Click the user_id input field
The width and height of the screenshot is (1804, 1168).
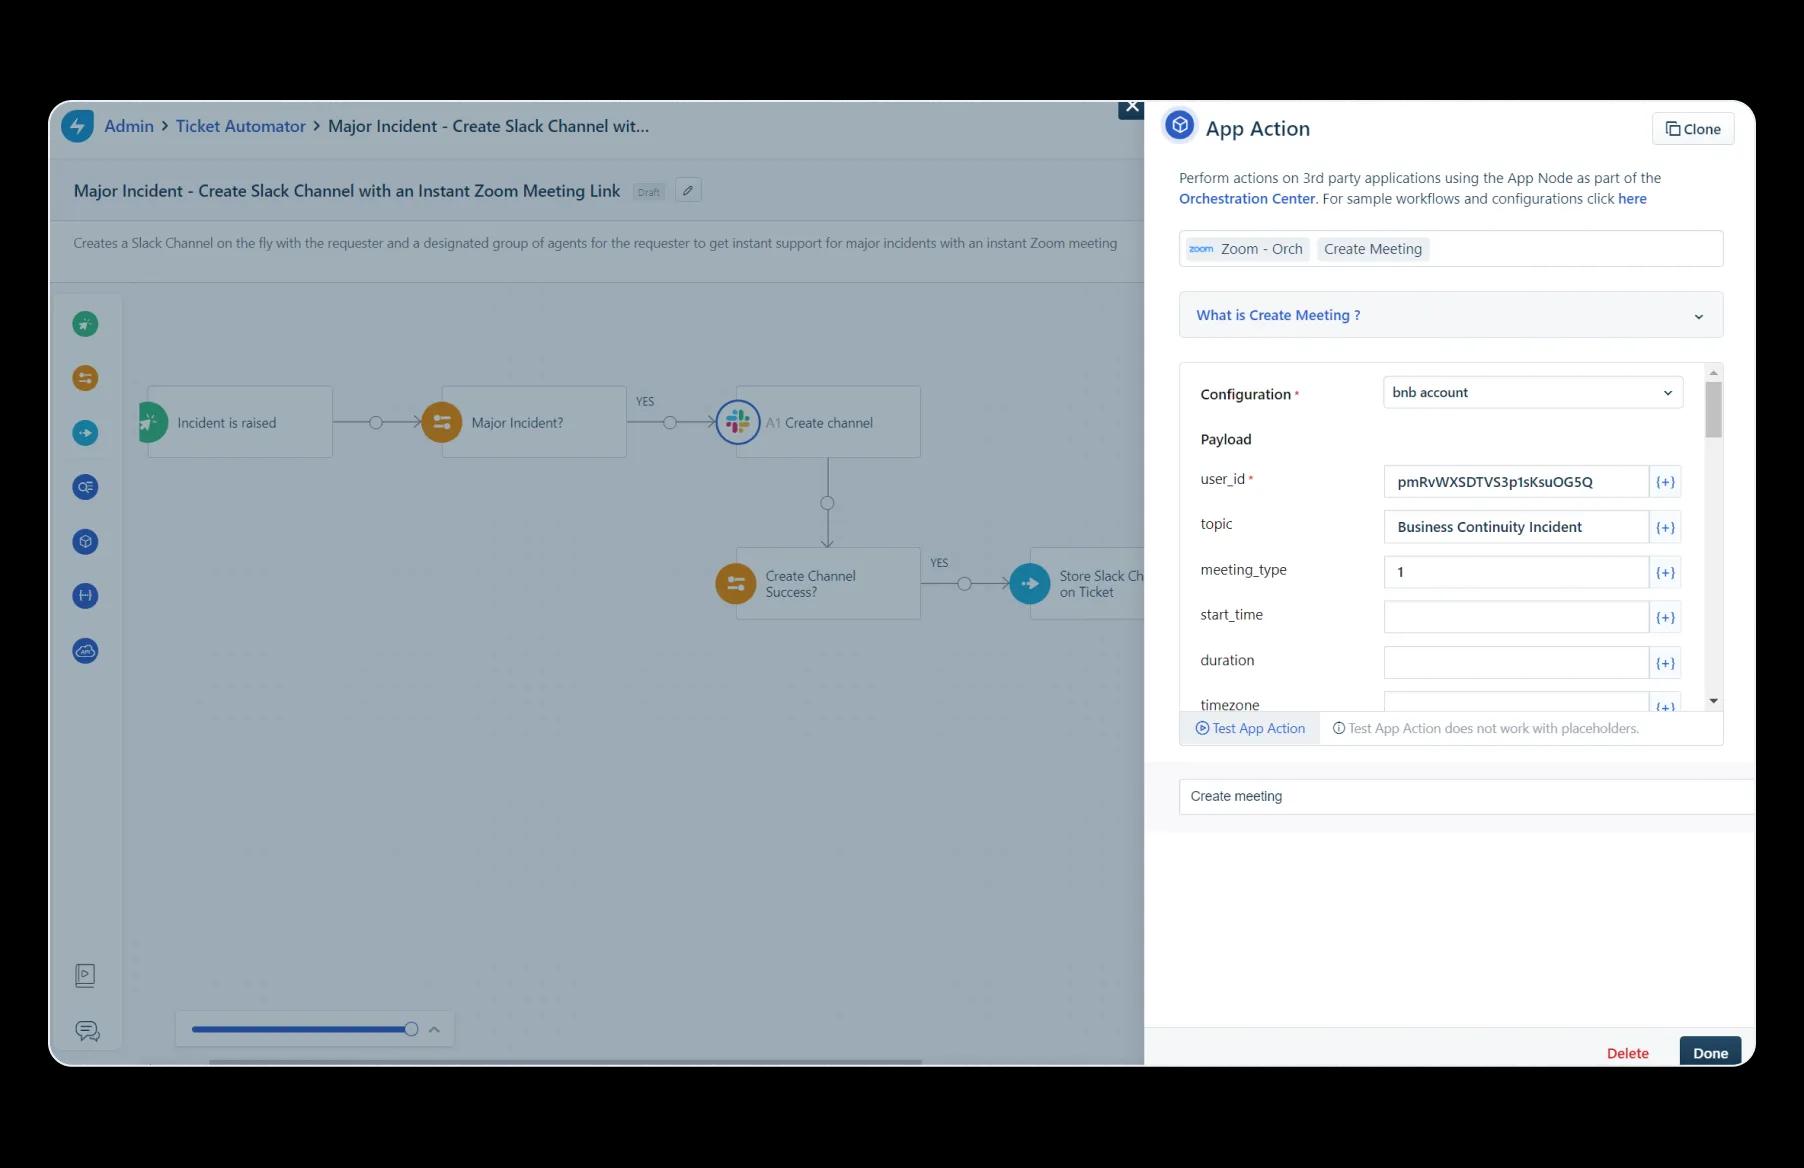click(1516, 482)
